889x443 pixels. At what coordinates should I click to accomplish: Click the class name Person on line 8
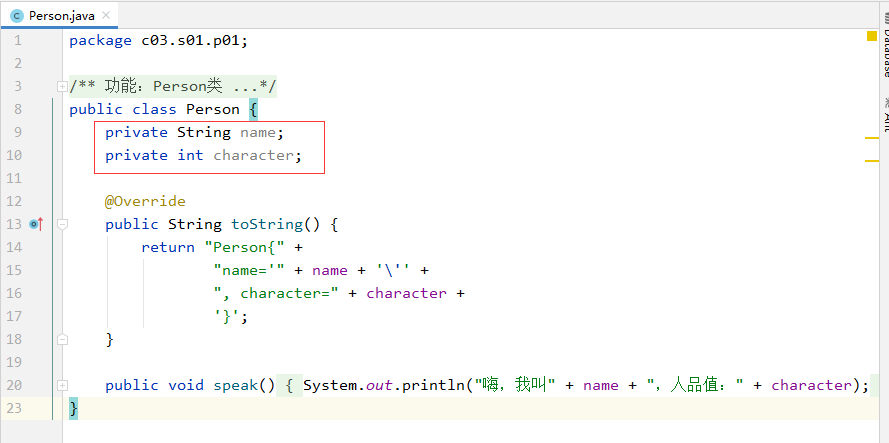[x=213, y=109]
